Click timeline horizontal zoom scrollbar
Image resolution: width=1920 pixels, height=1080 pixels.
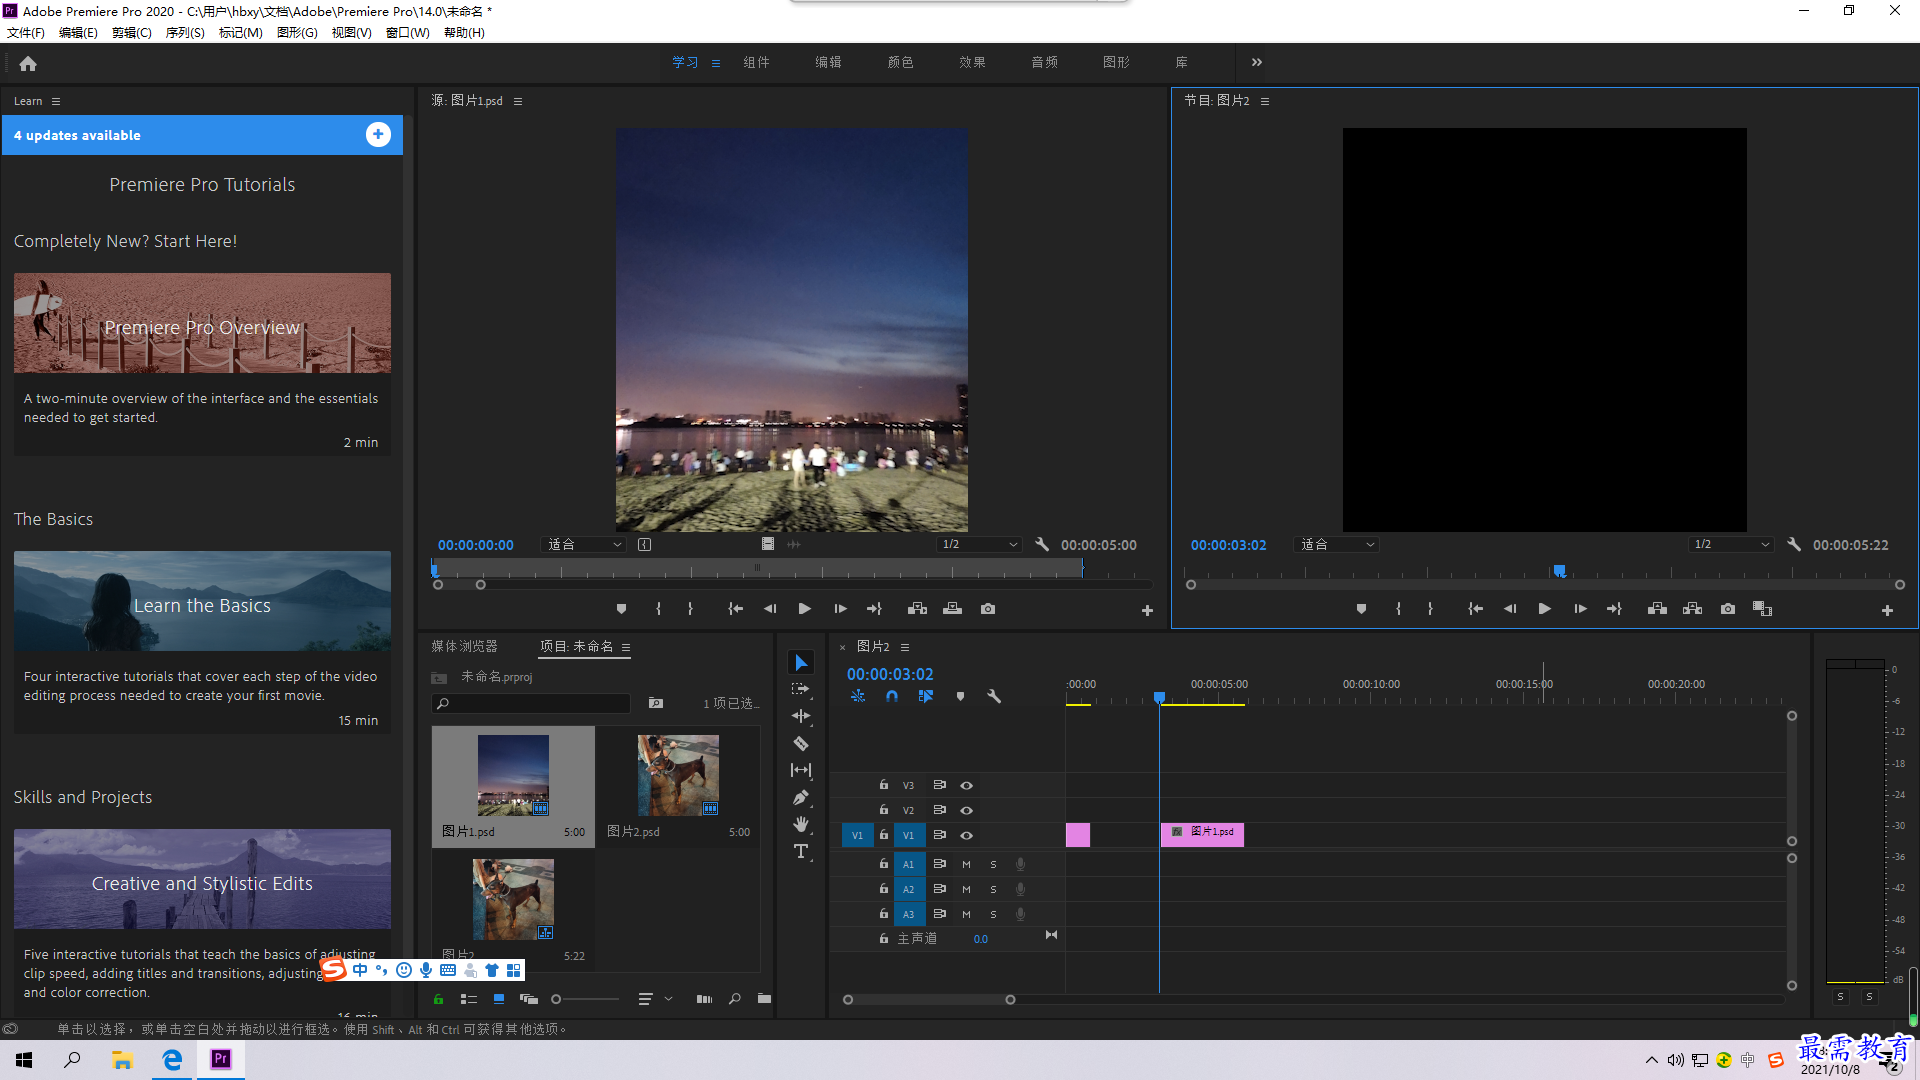click(x=929, y=1000)
